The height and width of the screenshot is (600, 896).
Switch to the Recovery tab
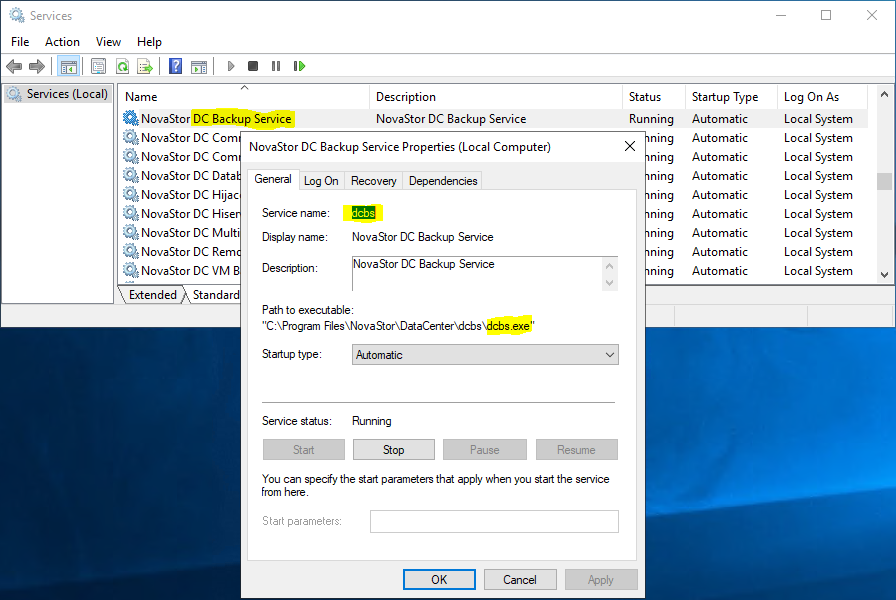pyautogui.click(x=374, y=181)
